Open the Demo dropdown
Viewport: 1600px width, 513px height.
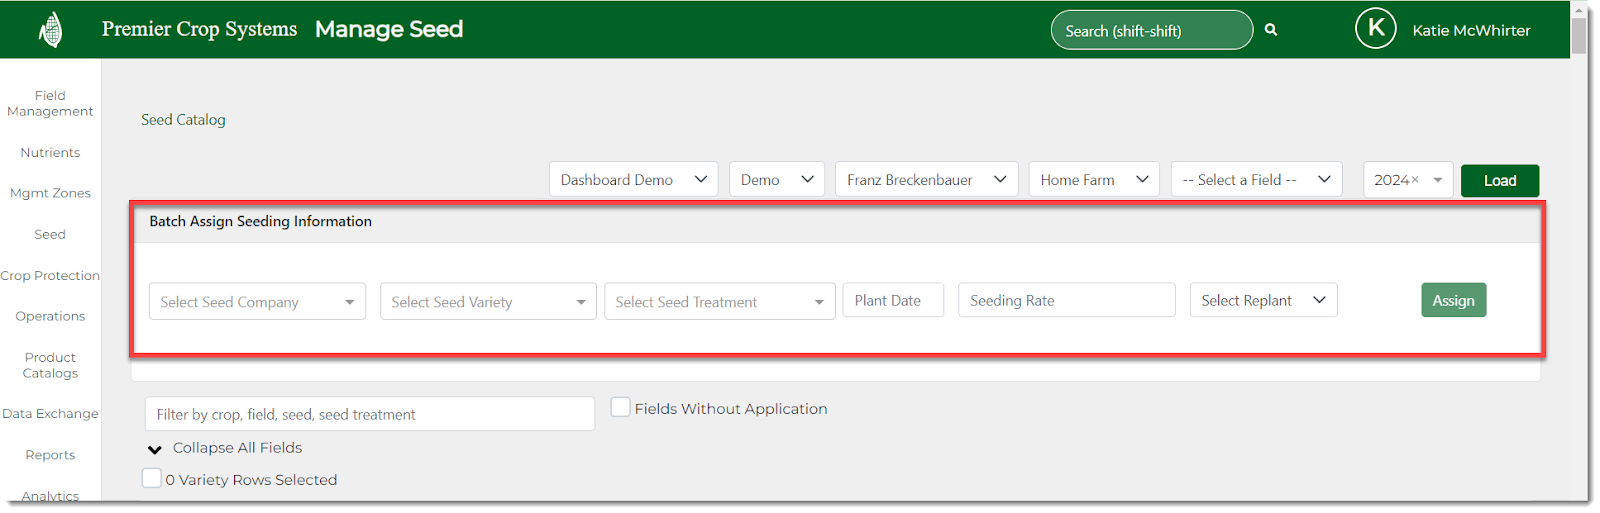(777, 180)
